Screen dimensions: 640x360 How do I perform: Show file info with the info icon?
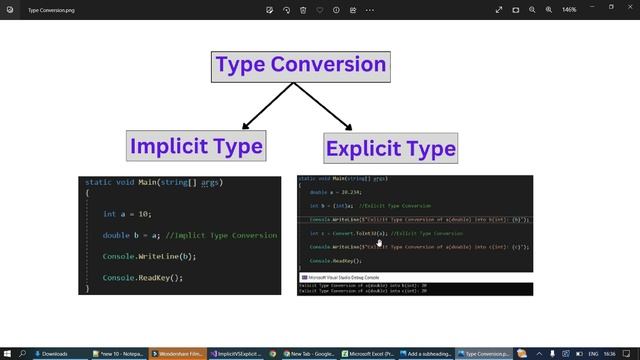coord(336,10)
